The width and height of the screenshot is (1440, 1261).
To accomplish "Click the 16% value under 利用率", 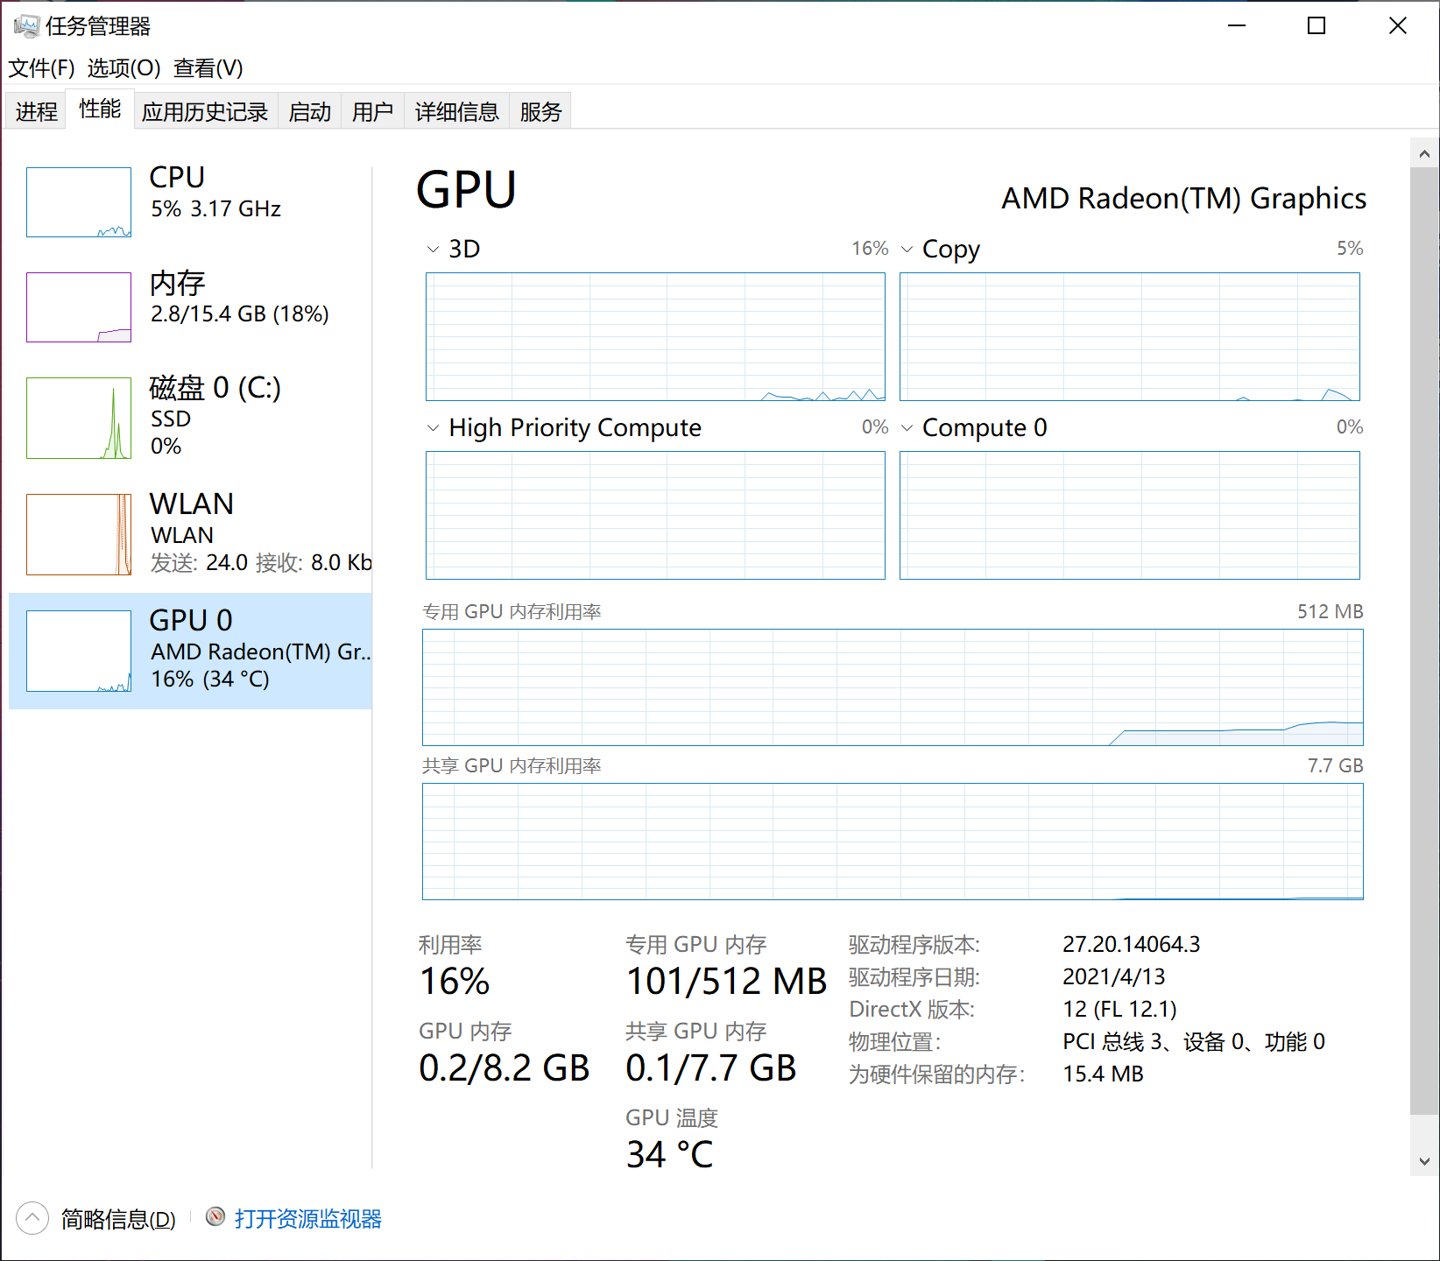I will coord(454,981).
